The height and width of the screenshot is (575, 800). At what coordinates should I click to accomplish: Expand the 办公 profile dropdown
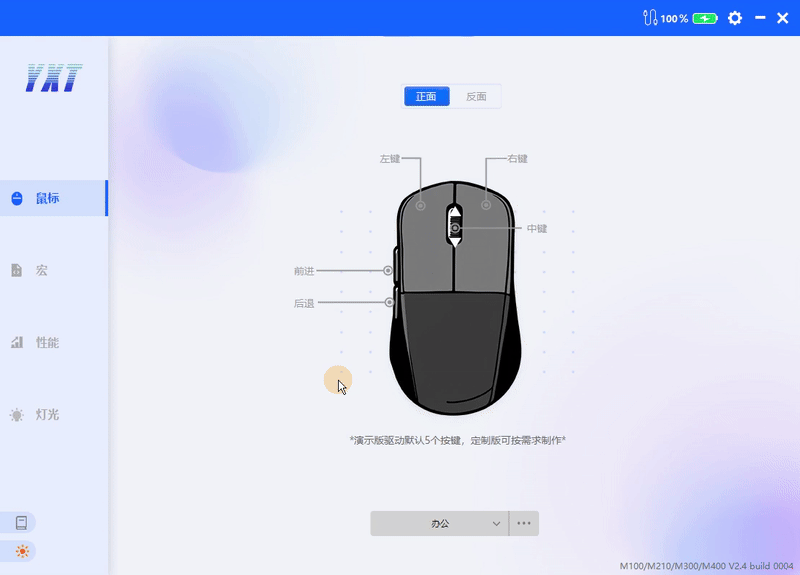[439, 523]
